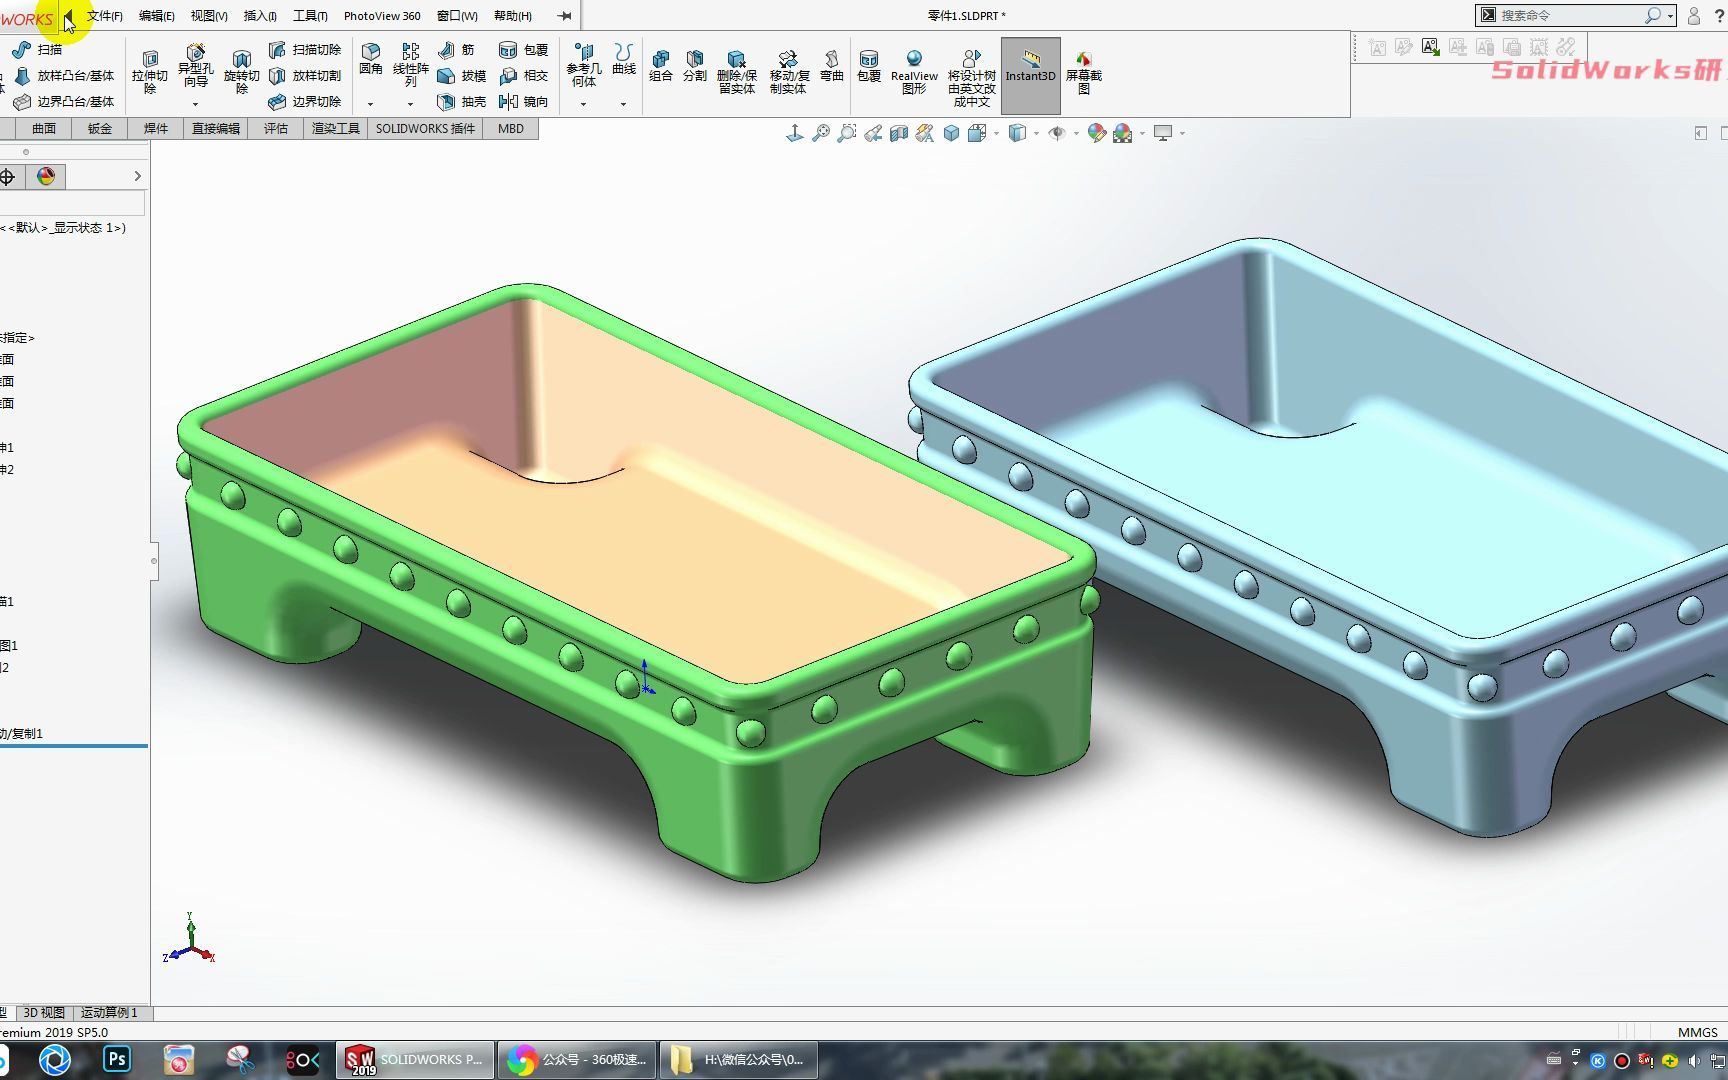The width and height of the screenshot is (1728, 1080).
Task: Switch to the 直接编辑 tab
Action: 216,128
